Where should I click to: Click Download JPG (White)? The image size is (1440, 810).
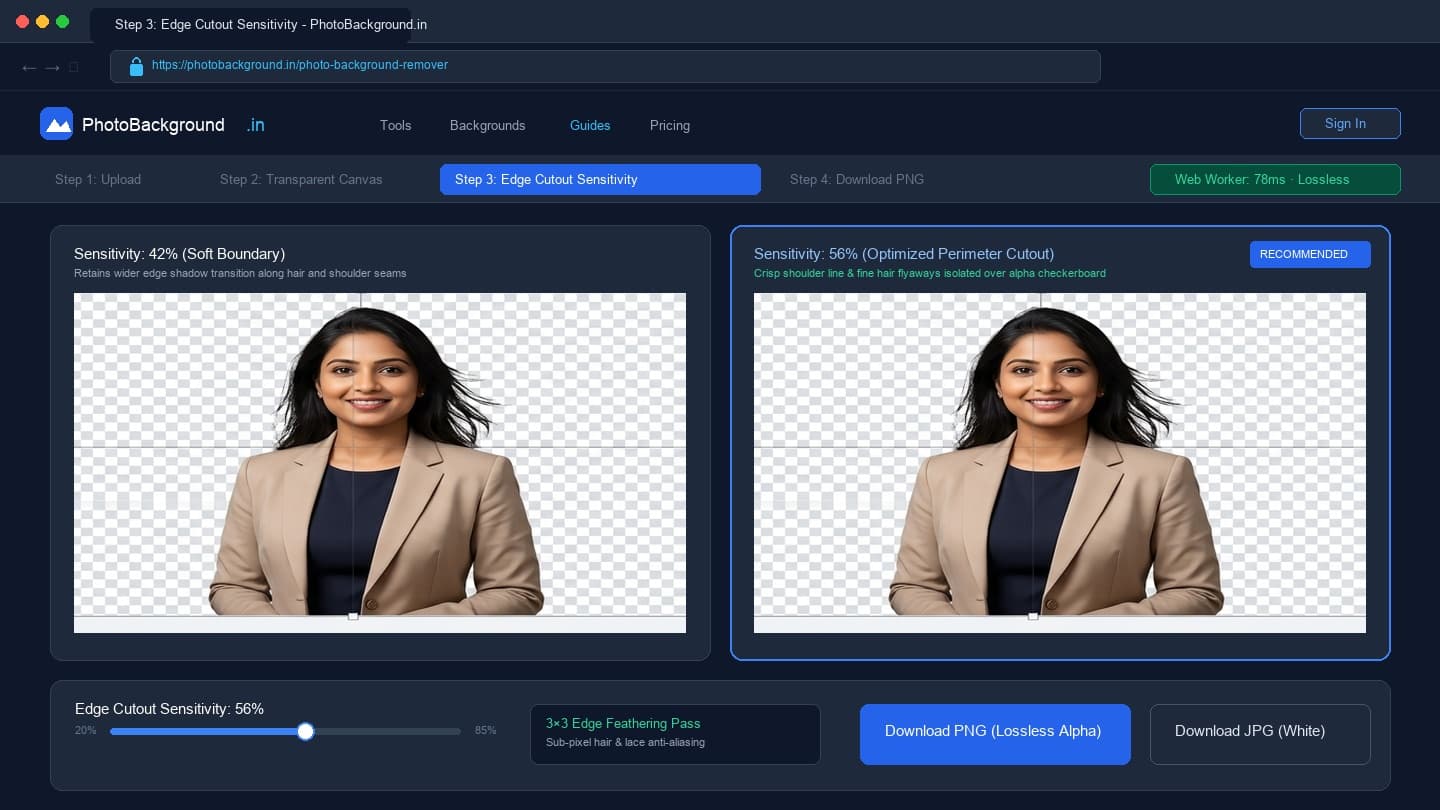[x=1260, y=734]
